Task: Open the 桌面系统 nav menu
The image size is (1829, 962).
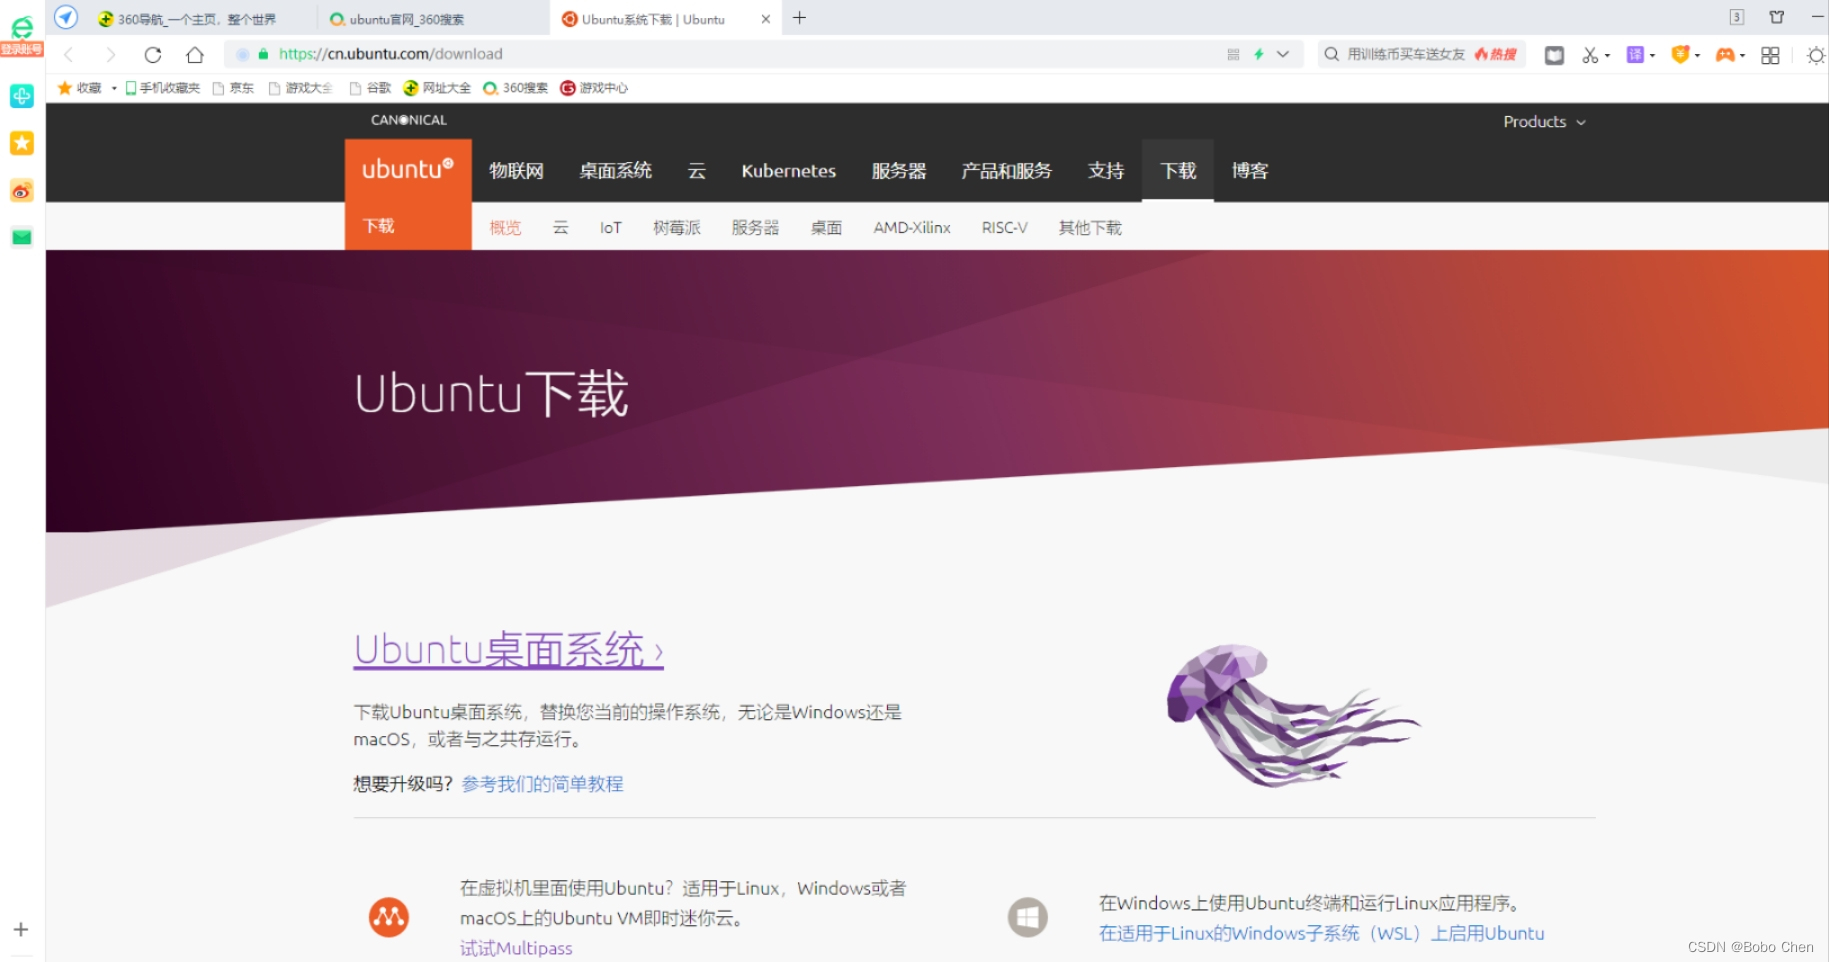Action: [615, 171]
